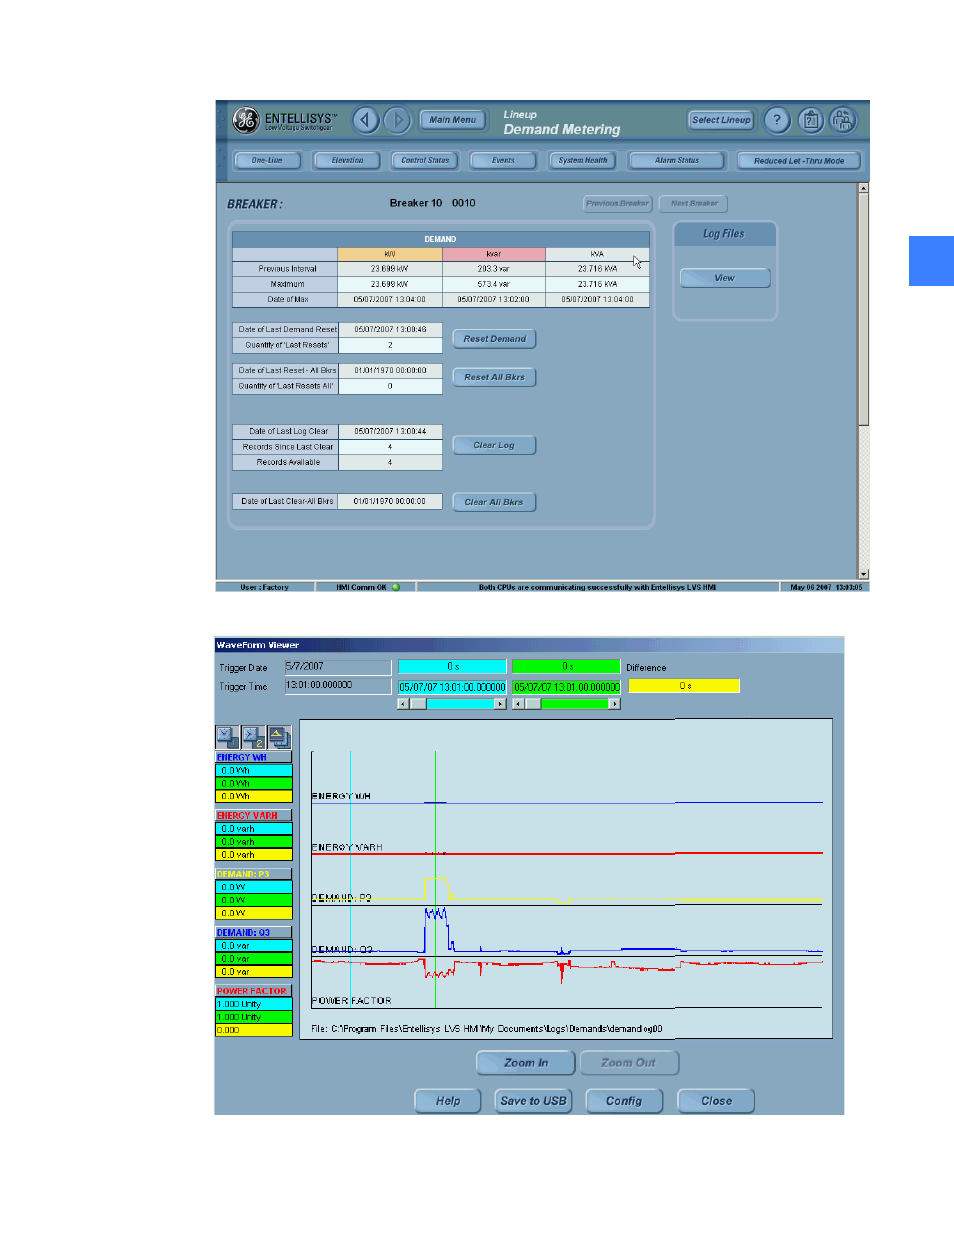Click the Save to USB button
The width and height of the screenshot is (954, 1235).
[534, 1101]
